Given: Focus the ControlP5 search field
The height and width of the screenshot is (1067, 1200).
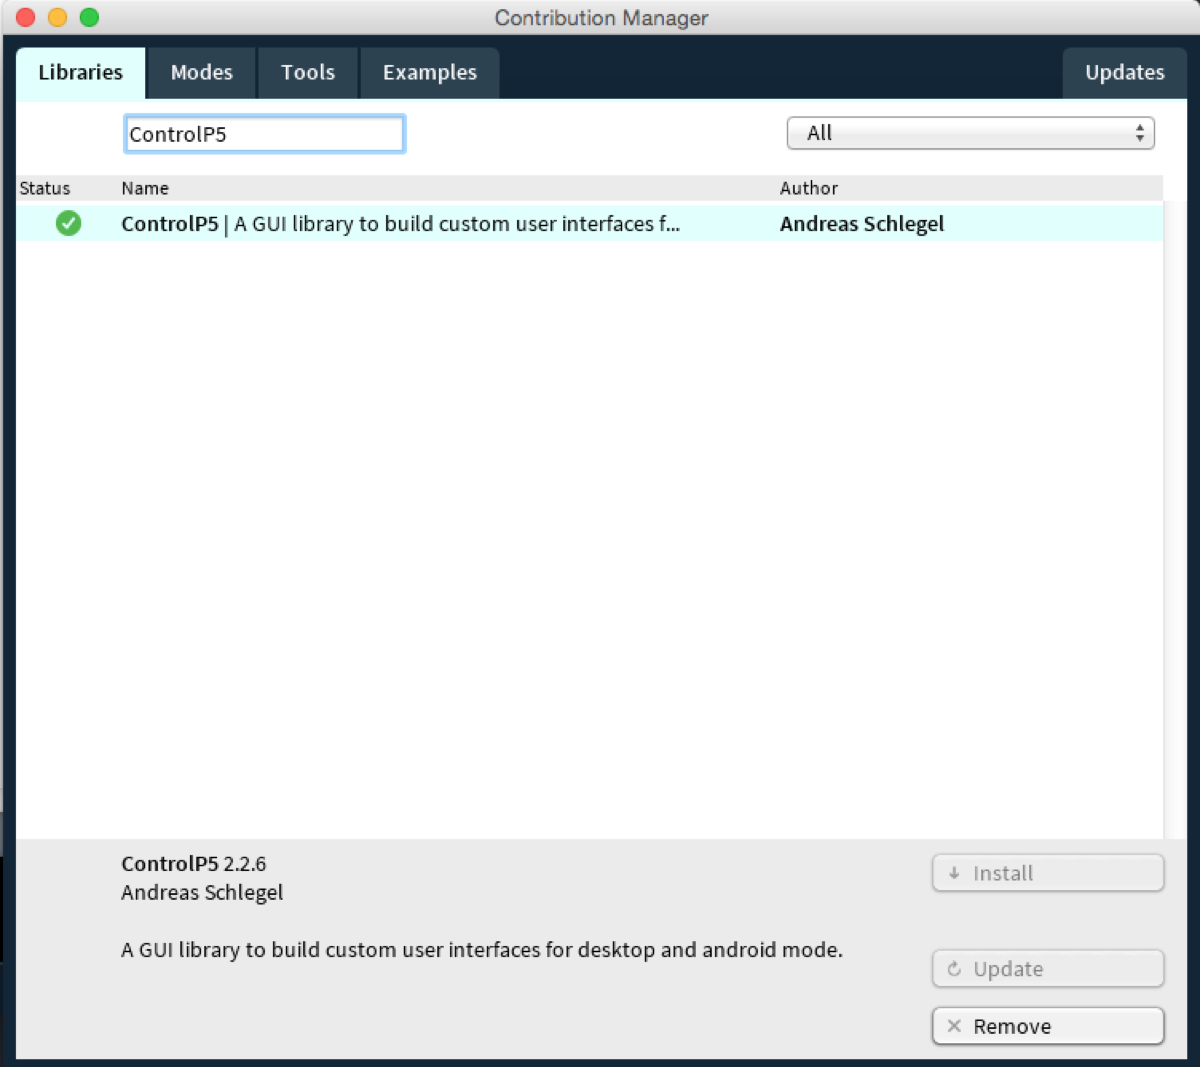Looking at the screenshot, I should pos(264,134).
